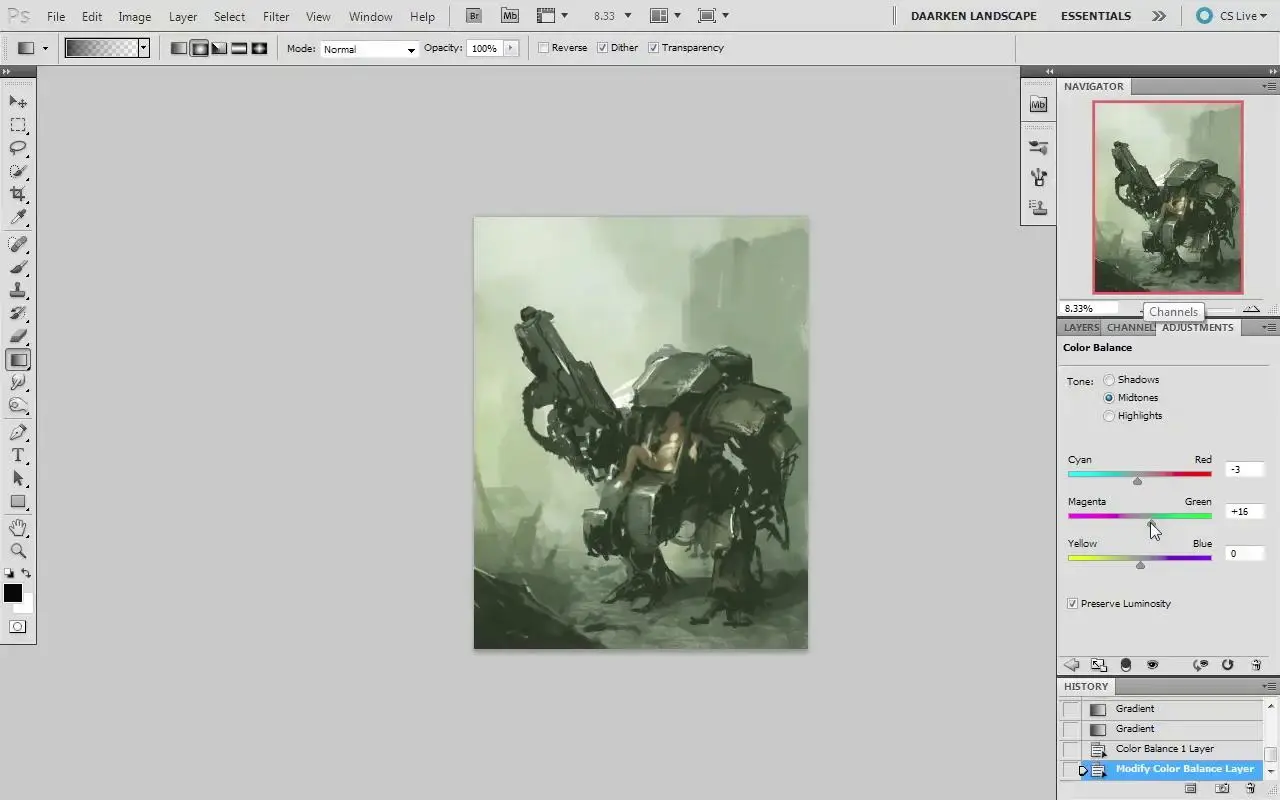This screenshot has width=1280, height=800.
Task: Enable the Reverse gradient checkbox
Action: (544, 48)
